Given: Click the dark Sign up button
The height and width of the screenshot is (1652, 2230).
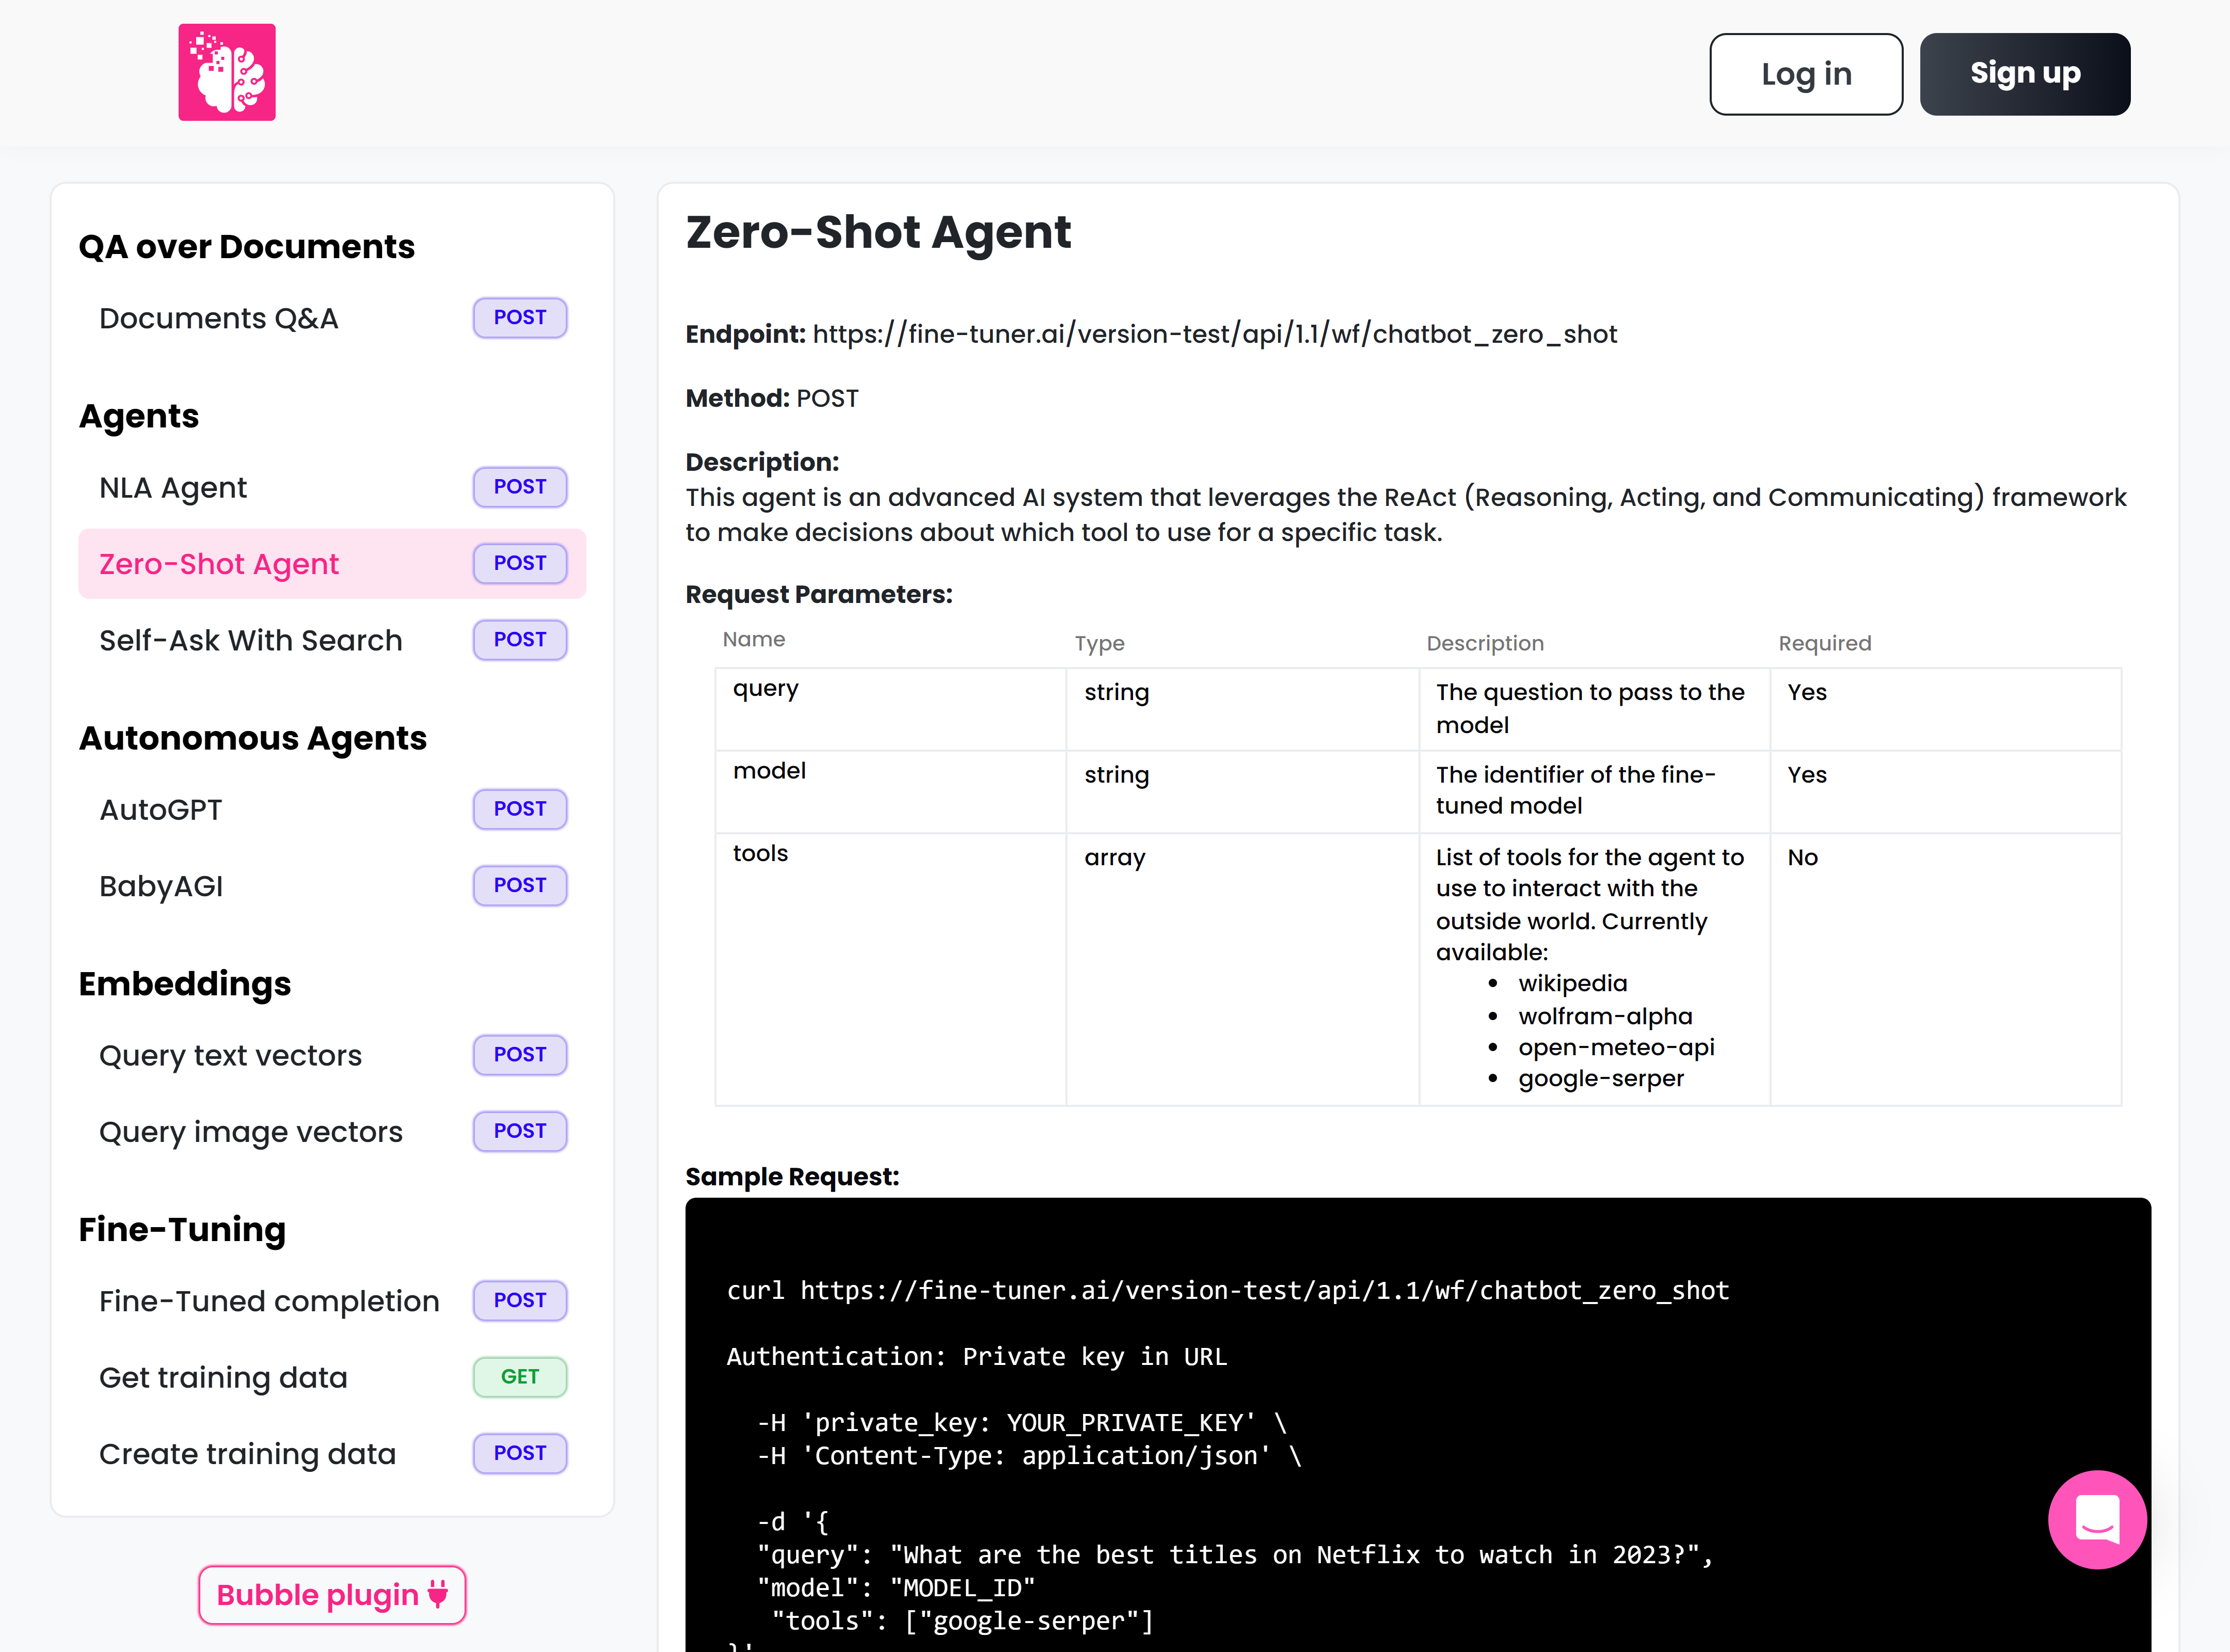Looking at the screenshot, I should pos(2024,74).
